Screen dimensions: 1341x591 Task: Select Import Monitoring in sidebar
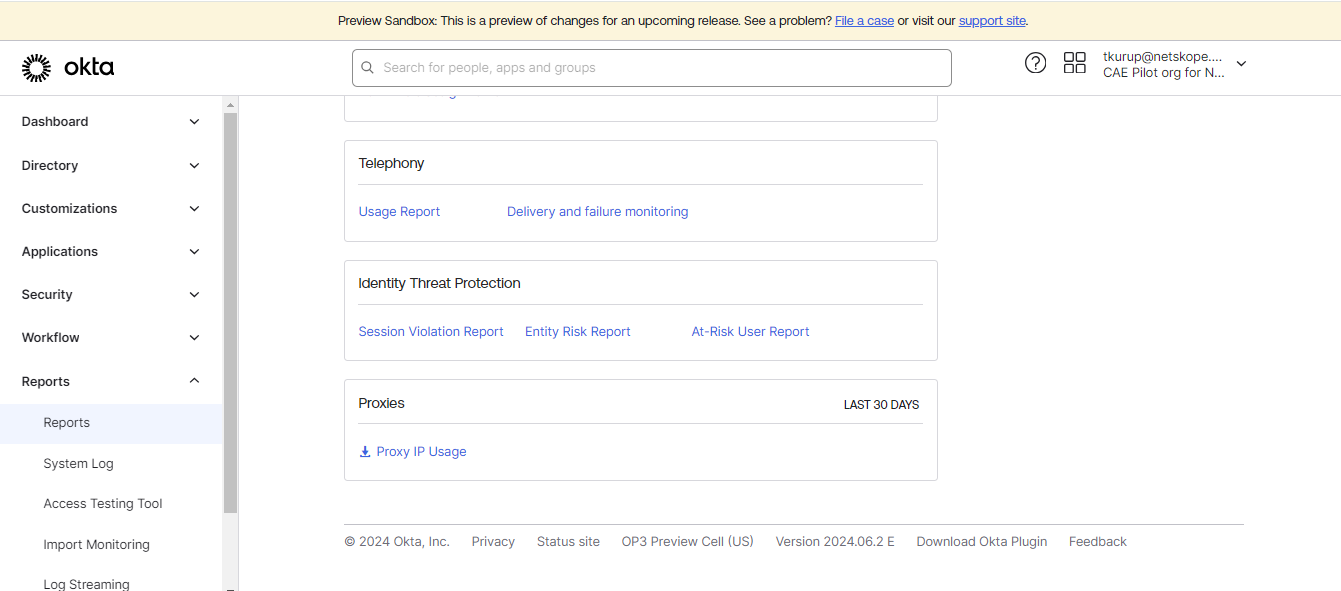pos(96,545)
